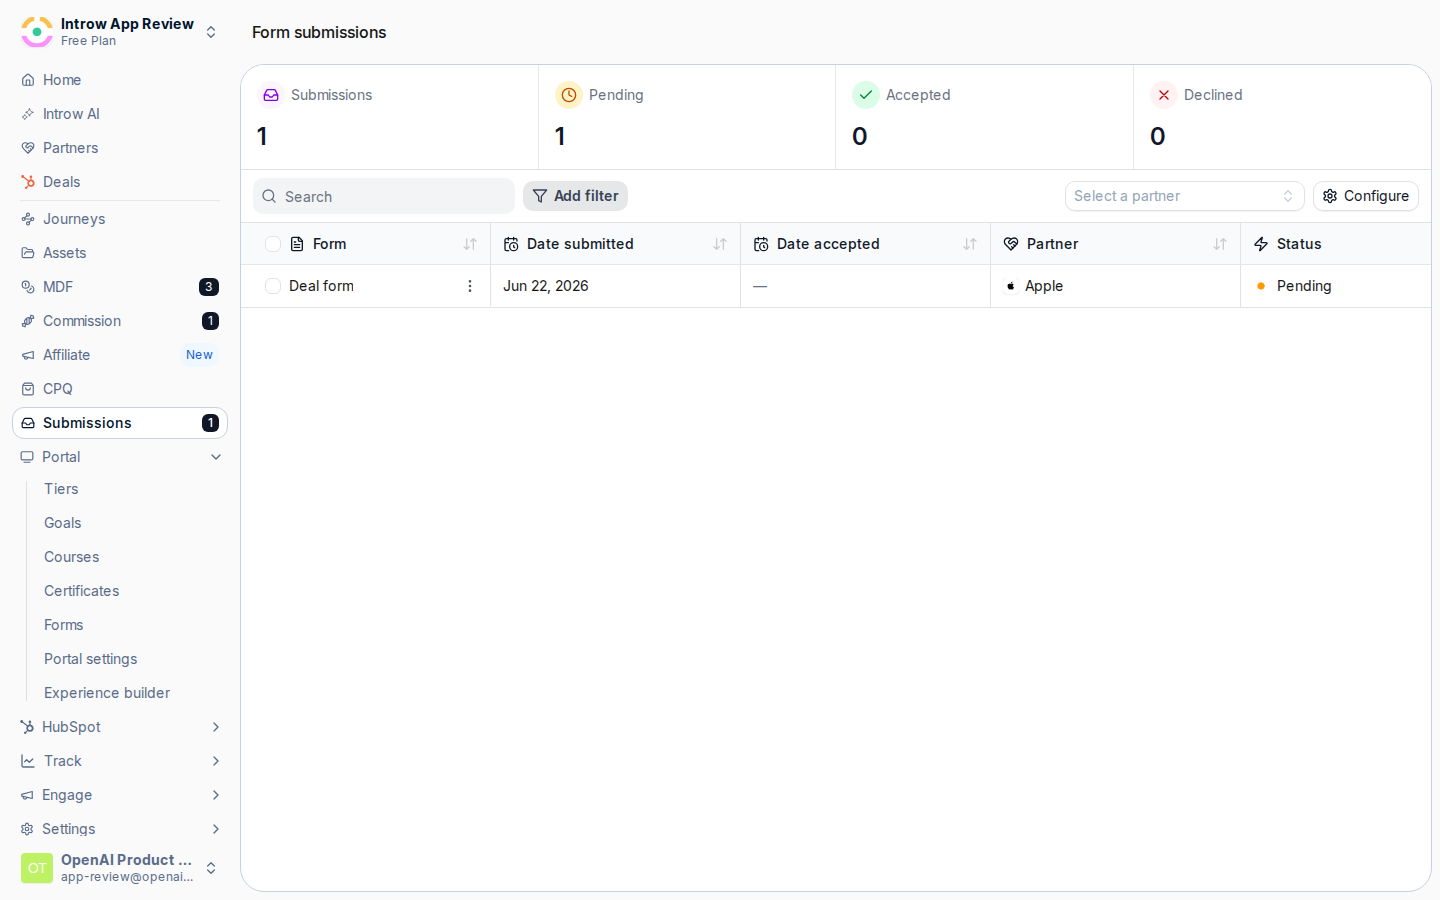Click the Add filter button
This screenshot has height=900, width=1440.
[x=575, y=196]
